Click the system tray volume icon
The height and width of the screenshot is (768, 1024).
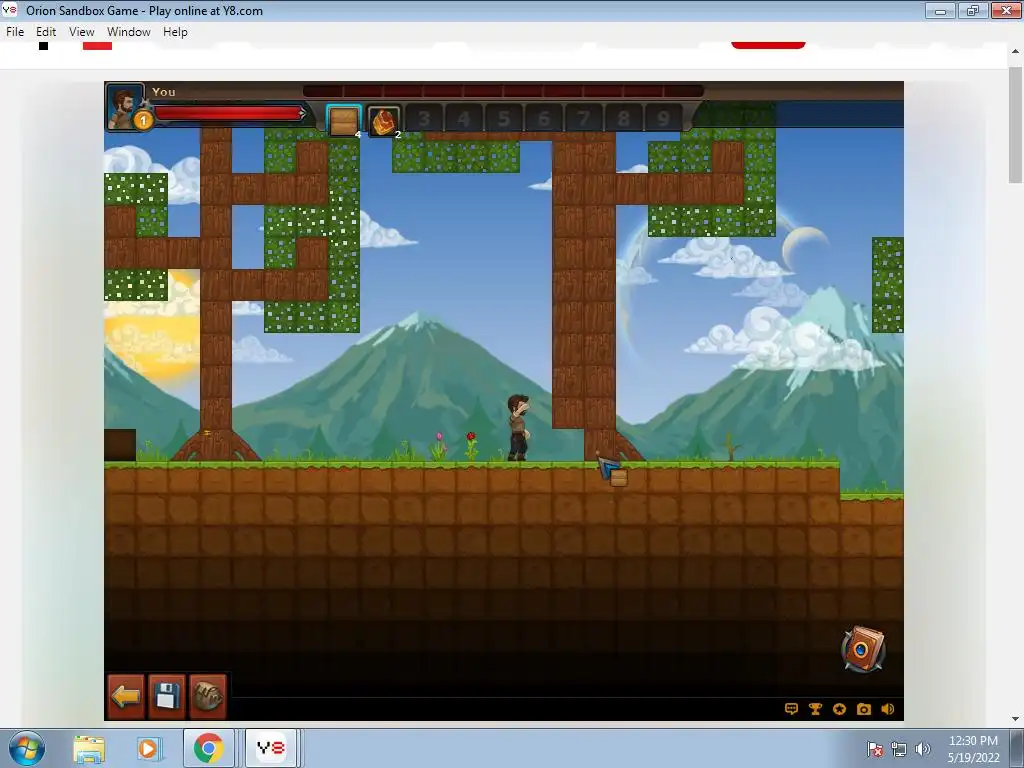click(x=923, y=749)
